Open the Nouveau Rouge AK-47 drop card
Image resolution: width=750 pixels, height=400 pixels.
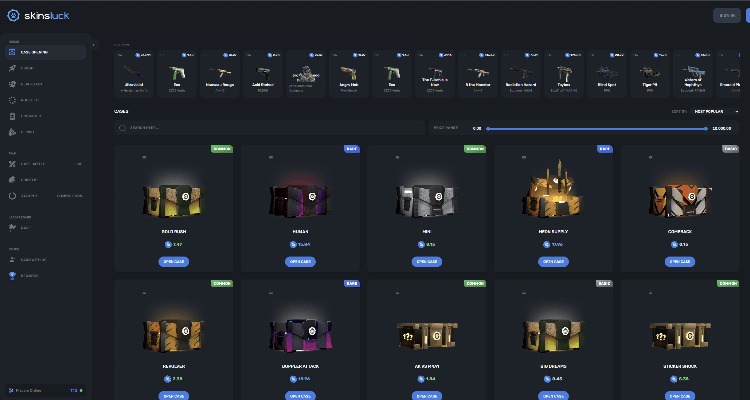pyautogui.click(x=220, y=74)
